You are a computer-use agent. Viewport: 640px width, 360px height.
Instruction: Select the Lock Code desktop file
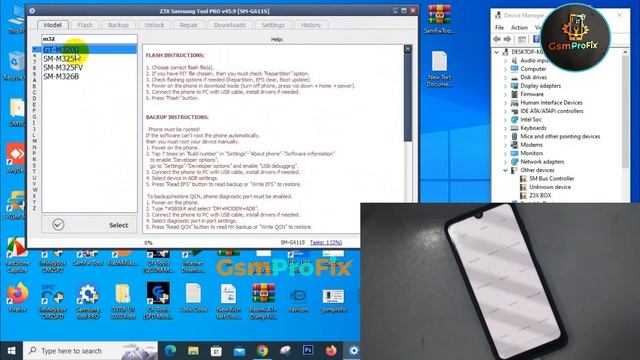pyautogui.click(x=193, y=298)
